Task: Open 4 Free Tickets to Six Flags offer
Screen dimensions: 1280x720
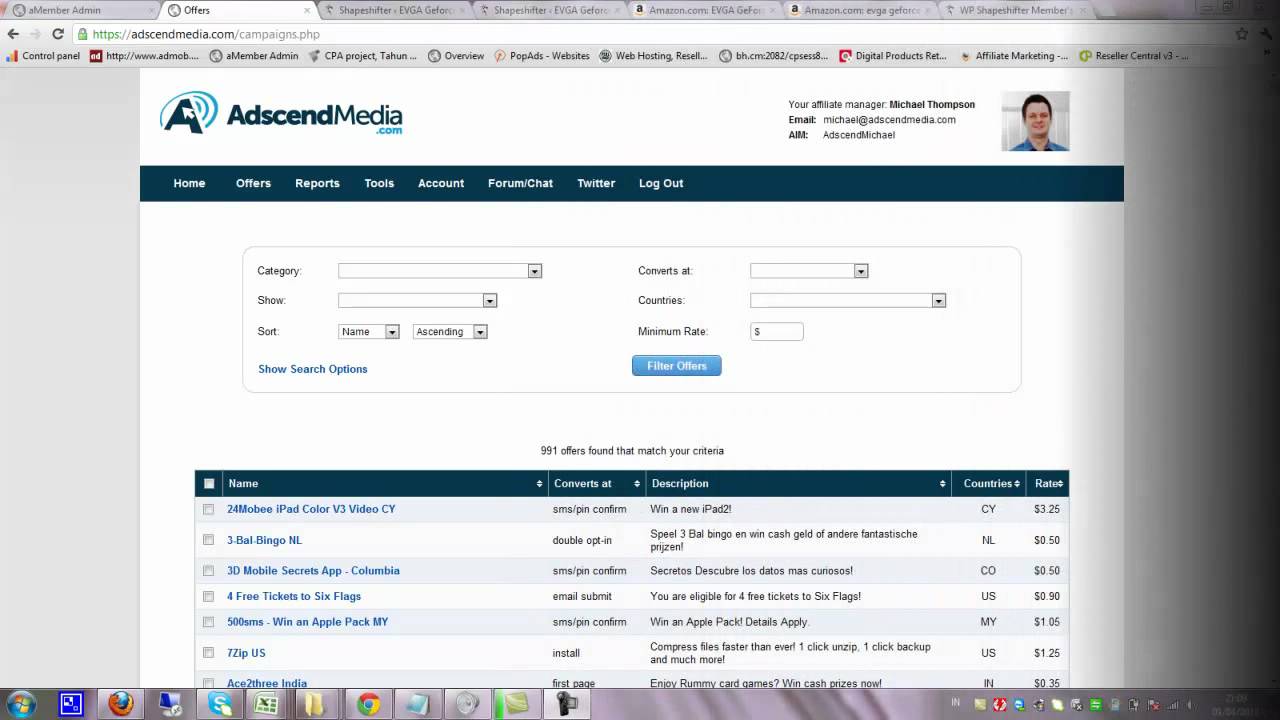Action: (x=294, y=597)
